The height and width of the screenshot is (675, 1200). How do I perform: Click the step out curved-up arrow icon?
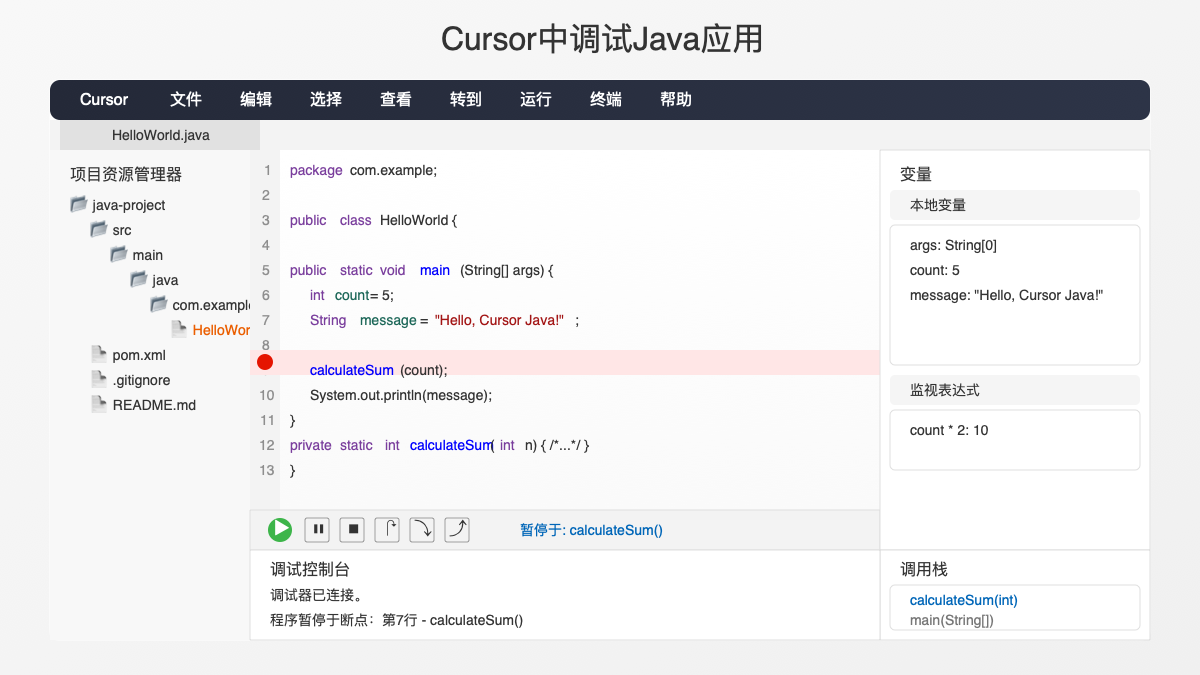pyautogui.click(x=457, y=530)
